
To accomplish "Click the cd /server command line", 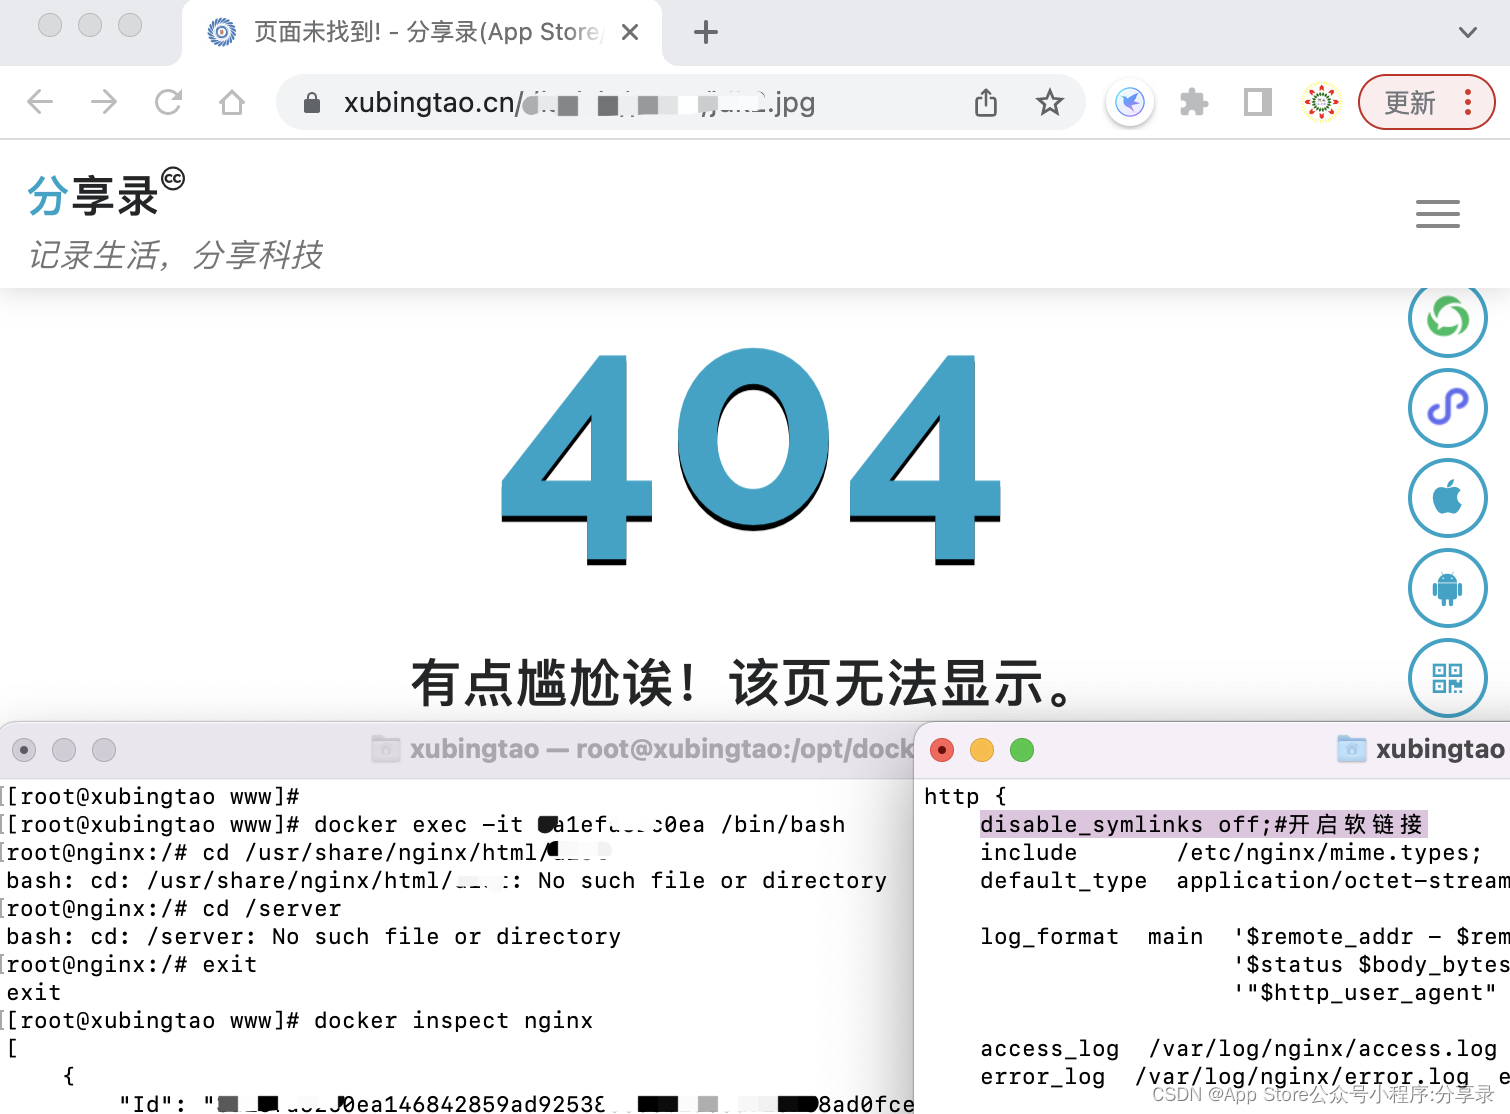I will [x=174, y=908].
